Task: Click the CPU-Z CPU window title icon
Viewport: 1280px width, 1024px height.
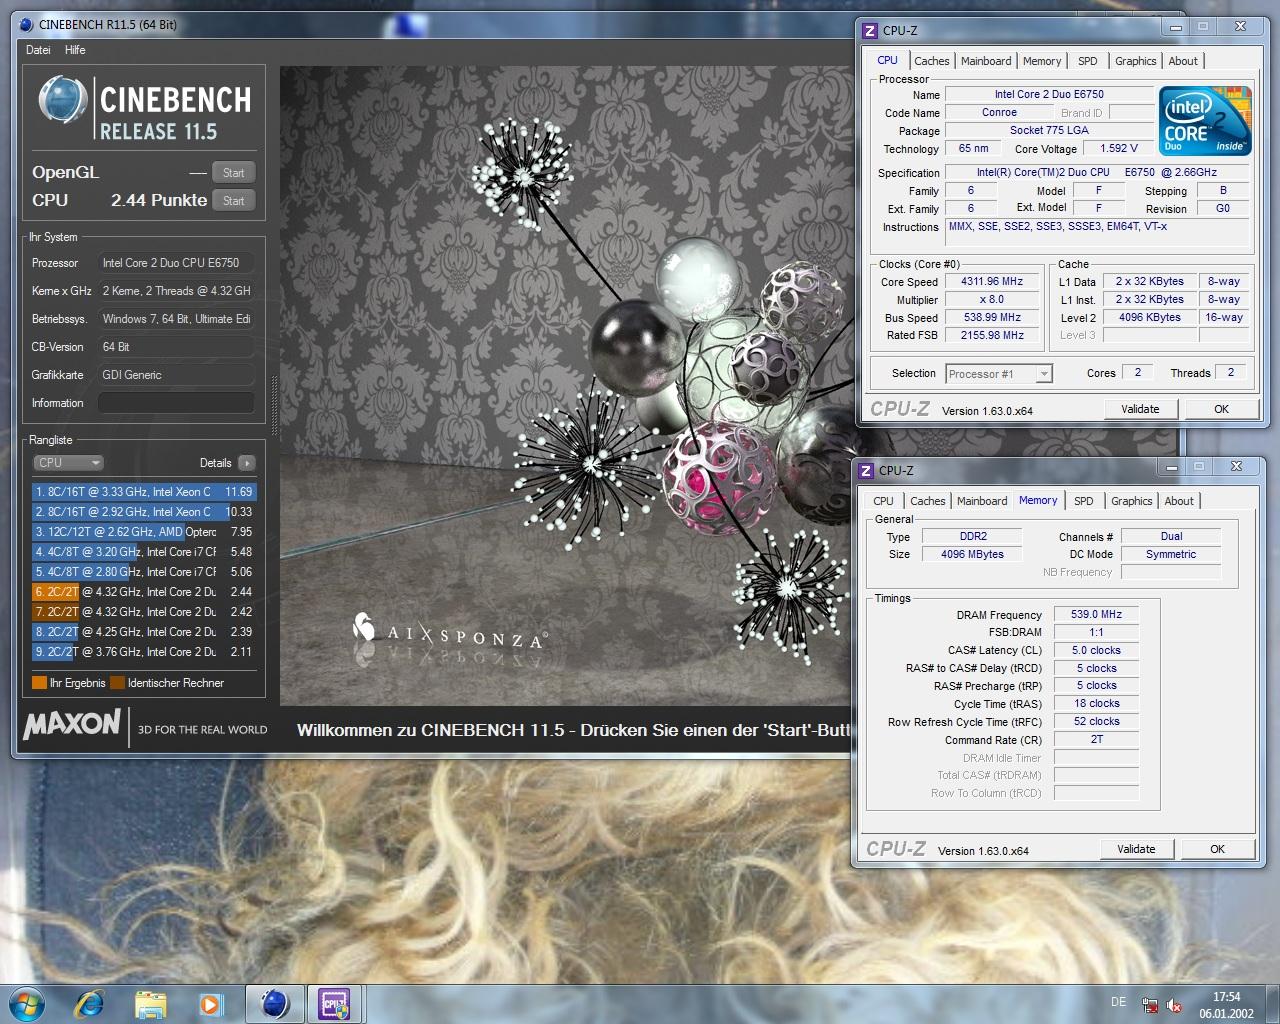Action: (x=869, y=30)
